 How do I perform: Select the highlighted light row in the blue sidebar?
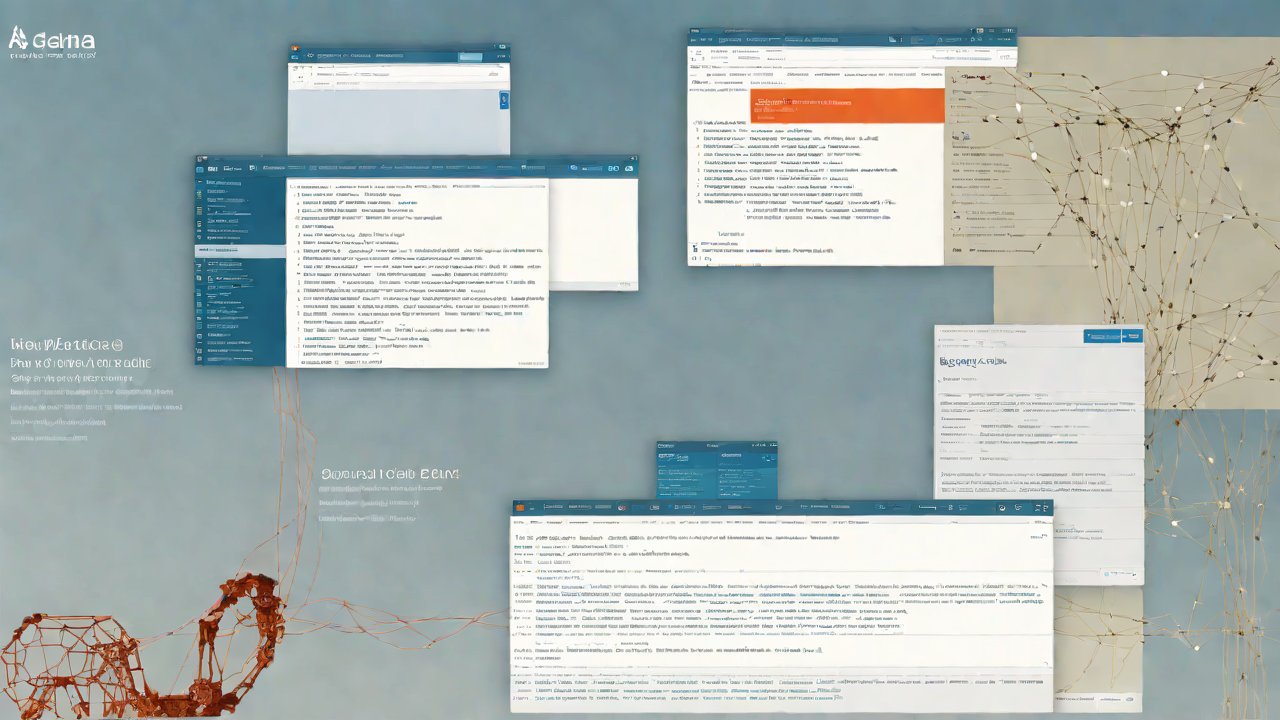tap(240, 251)
